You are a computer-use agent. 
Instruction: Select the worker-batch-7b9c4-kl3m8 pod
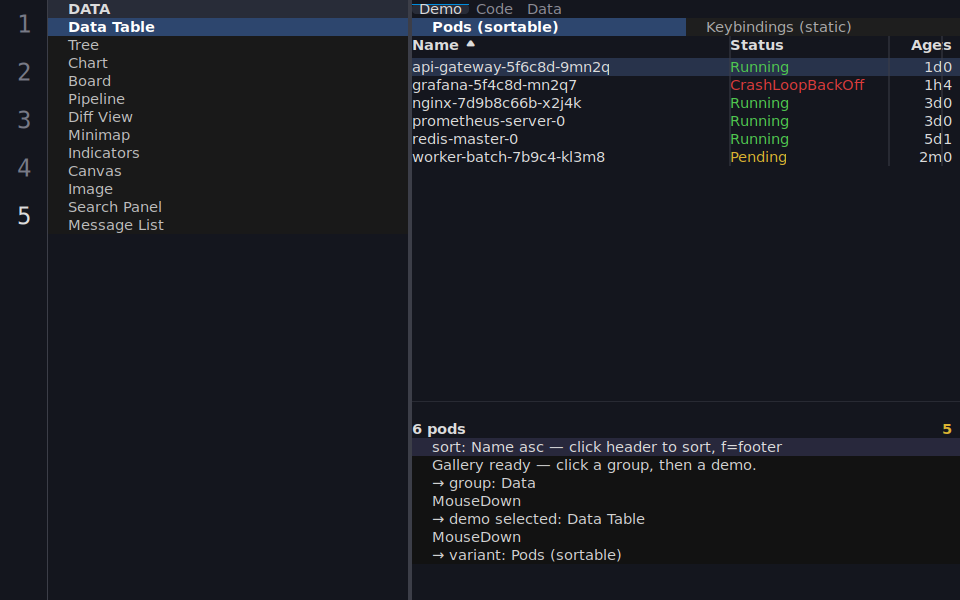[508, 157]
